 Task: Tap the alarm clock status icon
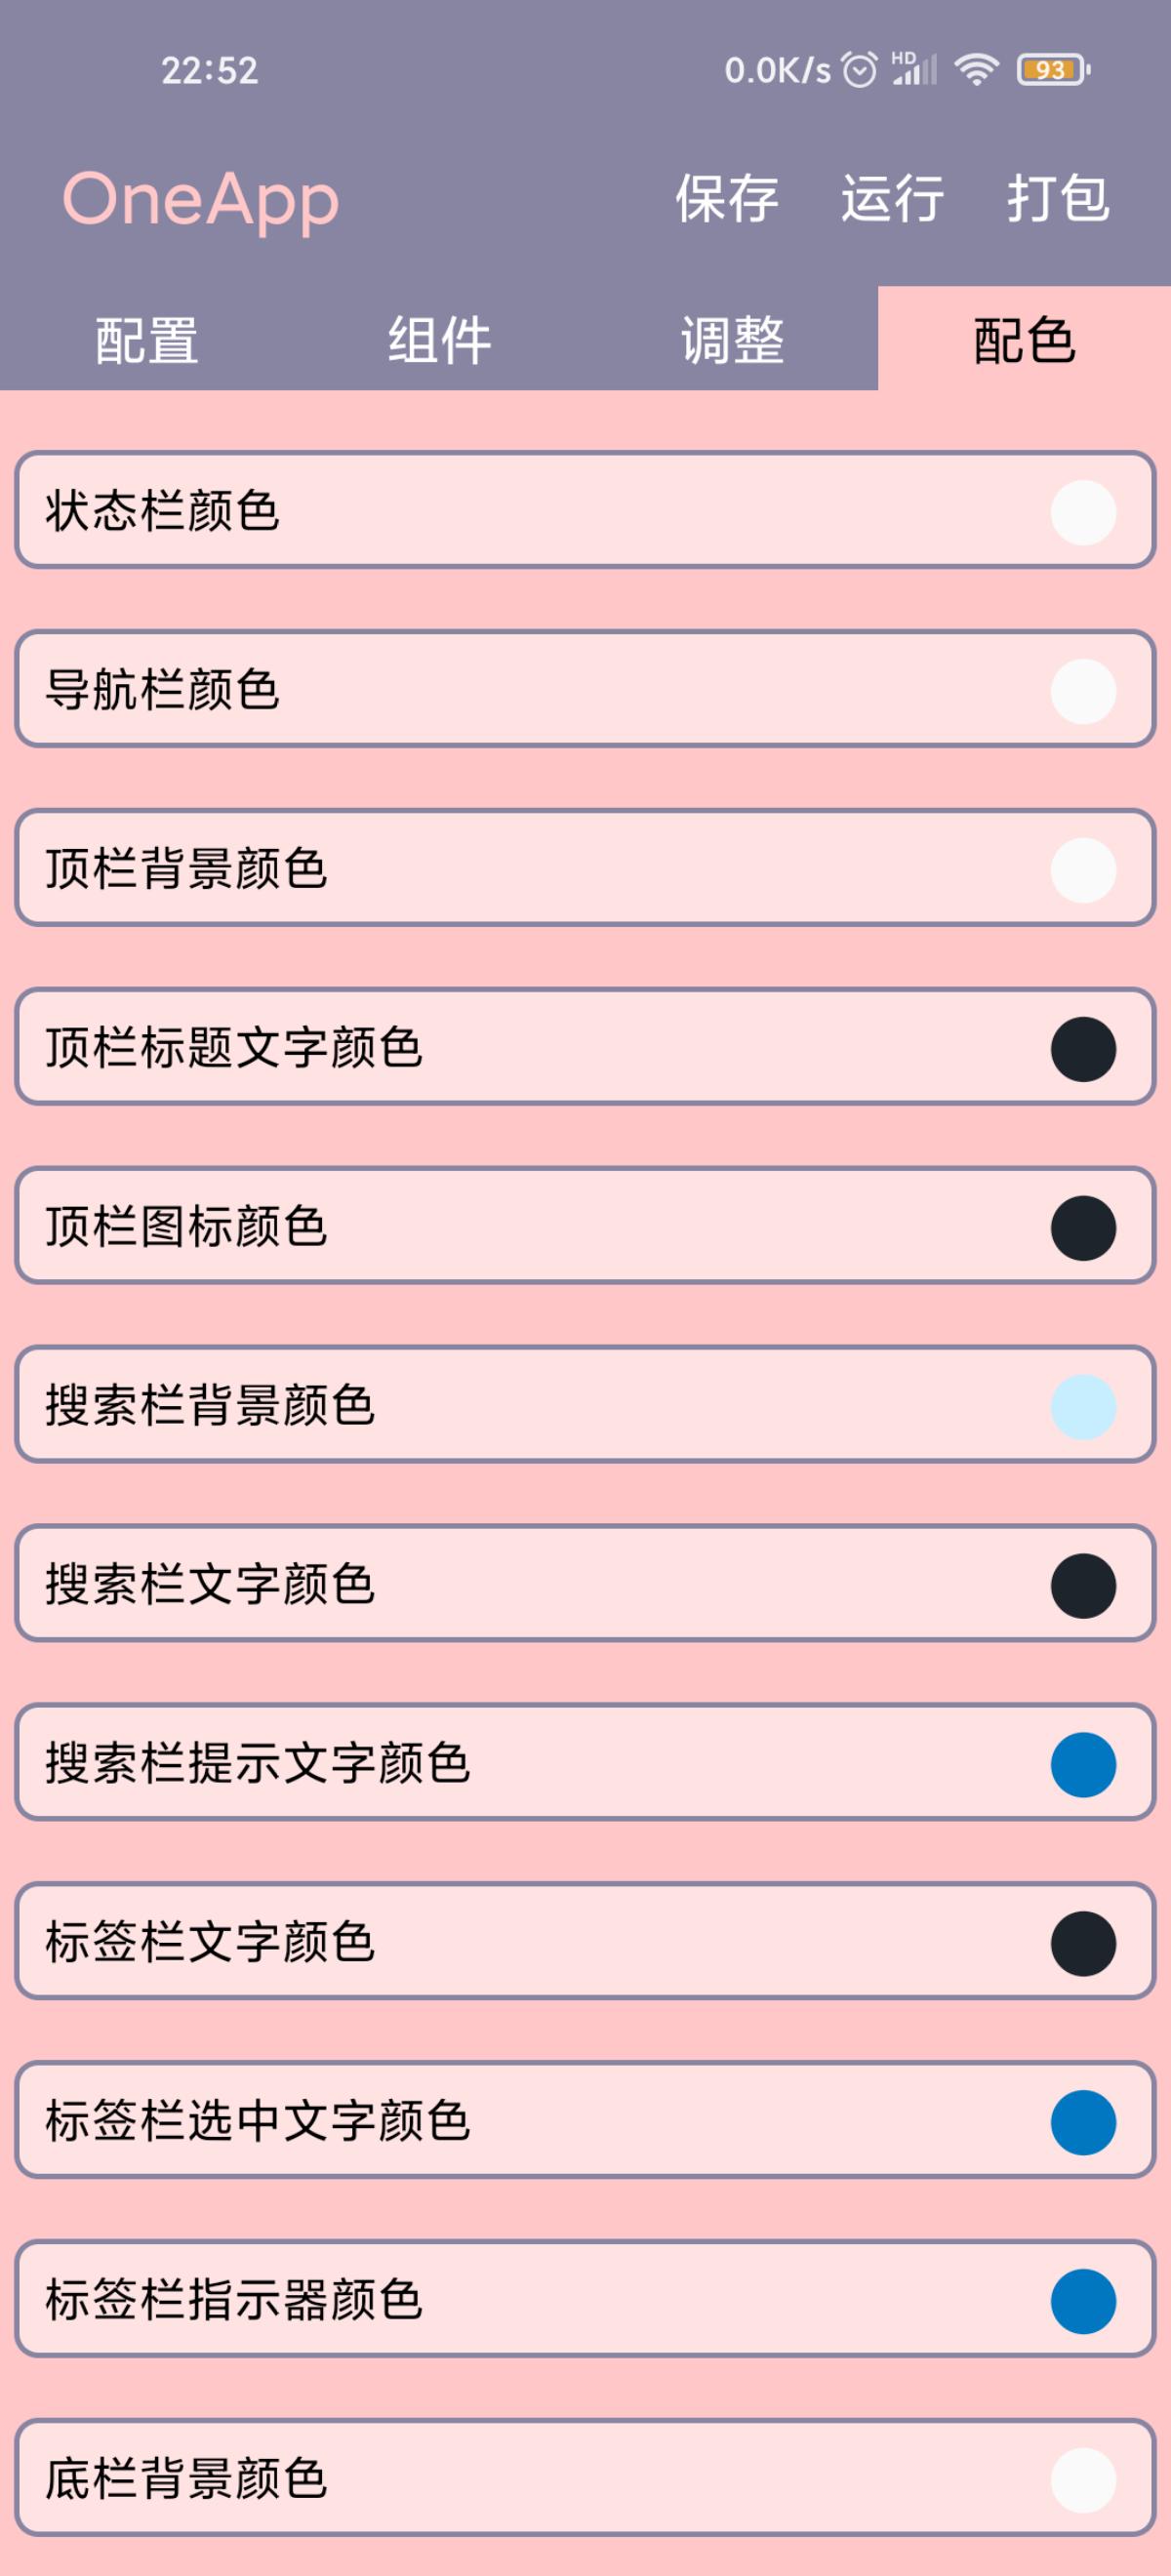859,70
